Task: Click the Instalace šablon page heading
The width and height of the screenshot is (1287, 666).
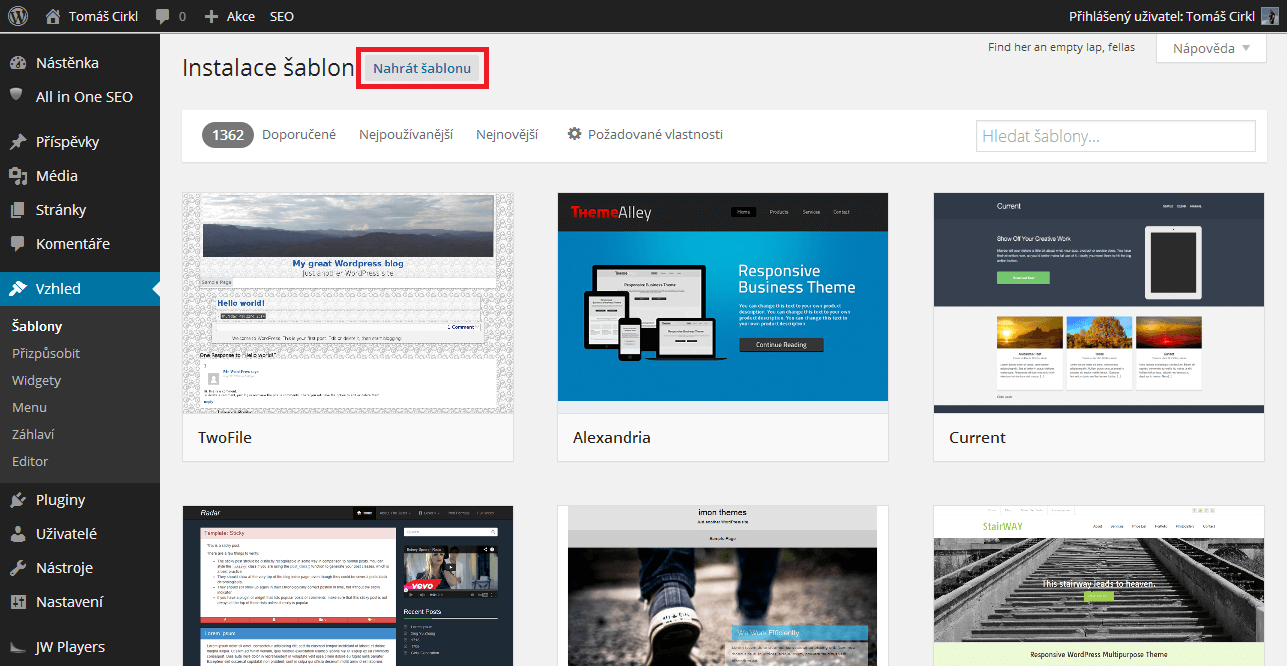Action: click(268, 68)
